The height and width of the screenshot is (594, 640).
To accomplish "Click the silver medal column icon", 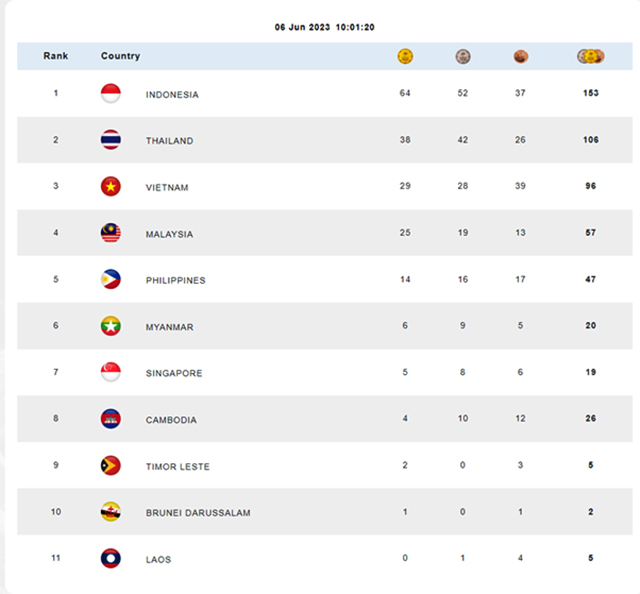I will tap(463, 56).
